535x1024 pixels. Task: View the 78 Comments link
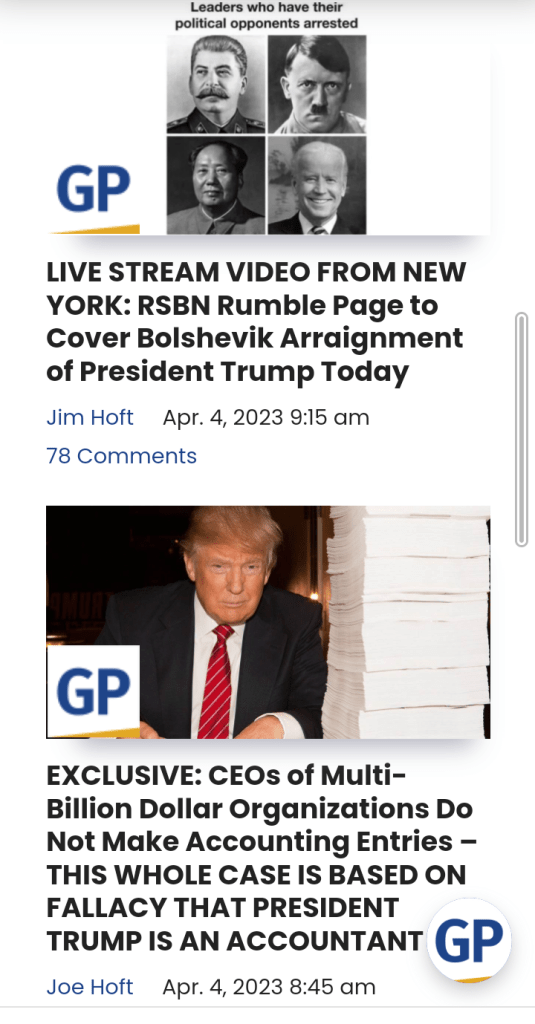click(x=122, y=455)
